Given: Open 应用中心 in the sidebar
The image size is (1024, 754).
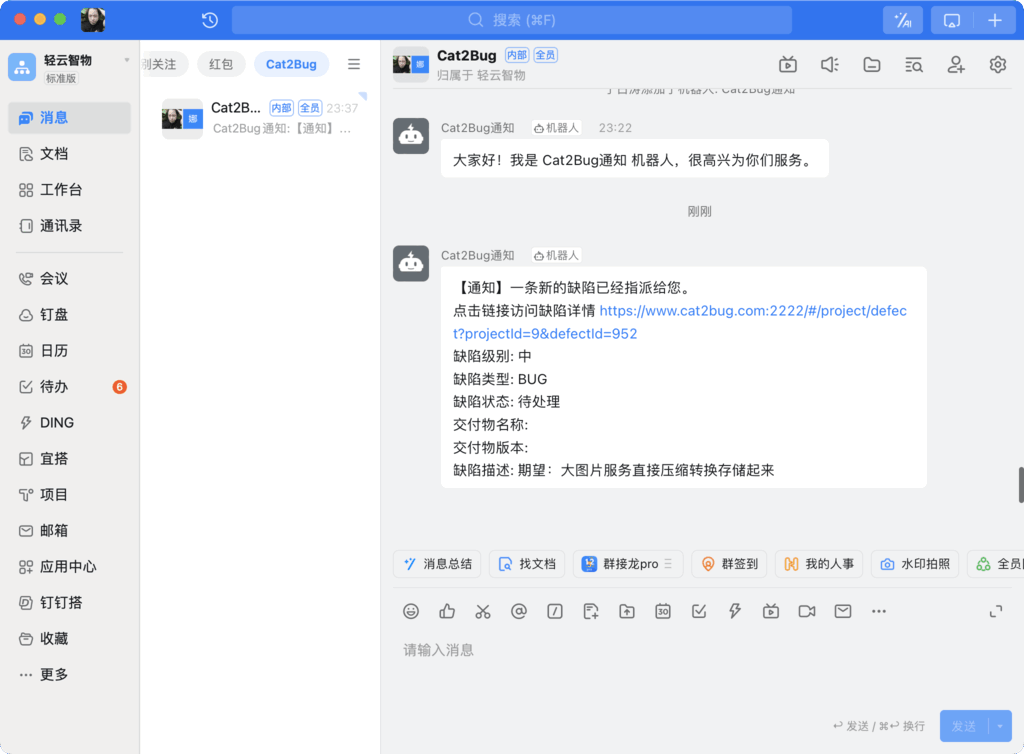Looking at the screenshot, I should click(x=69, y=566).
